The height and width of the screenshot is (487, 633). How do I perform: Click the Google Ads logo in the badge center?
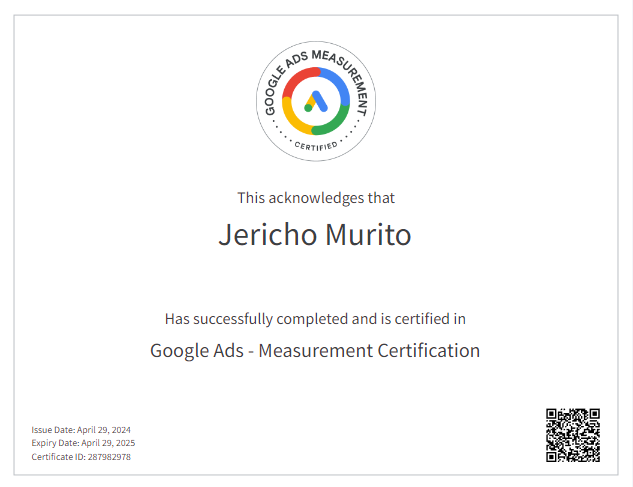315,101
